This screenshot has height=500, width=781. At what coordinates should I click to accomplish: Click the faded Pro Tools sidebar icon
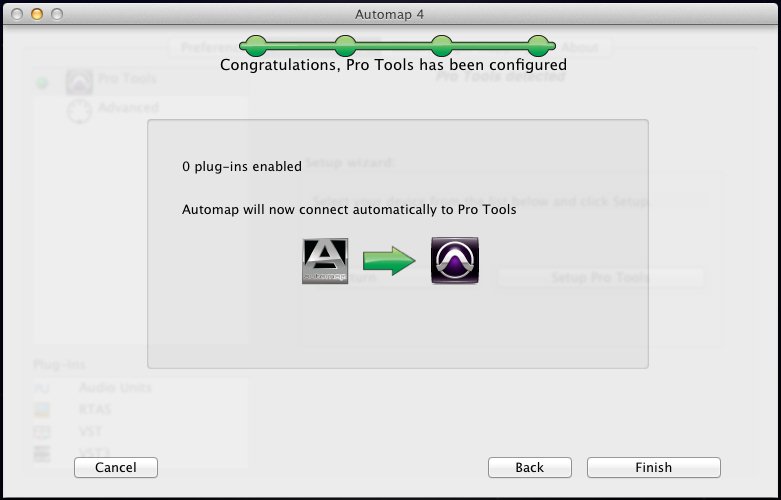80,82
